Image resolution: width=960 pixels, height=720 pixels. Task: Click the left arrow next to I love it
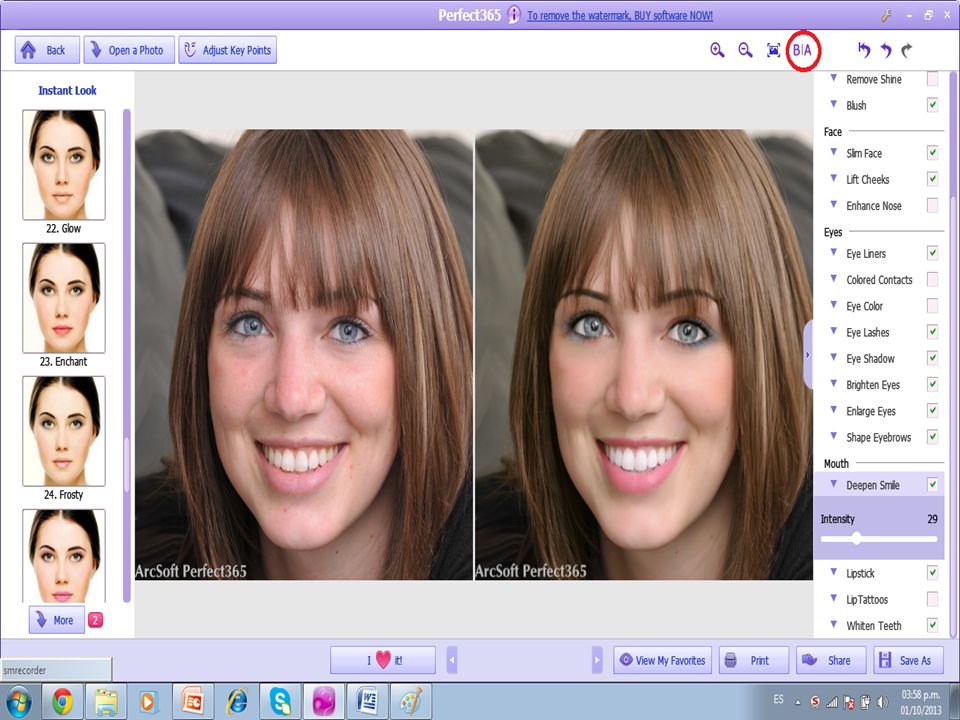click(452, 661)
